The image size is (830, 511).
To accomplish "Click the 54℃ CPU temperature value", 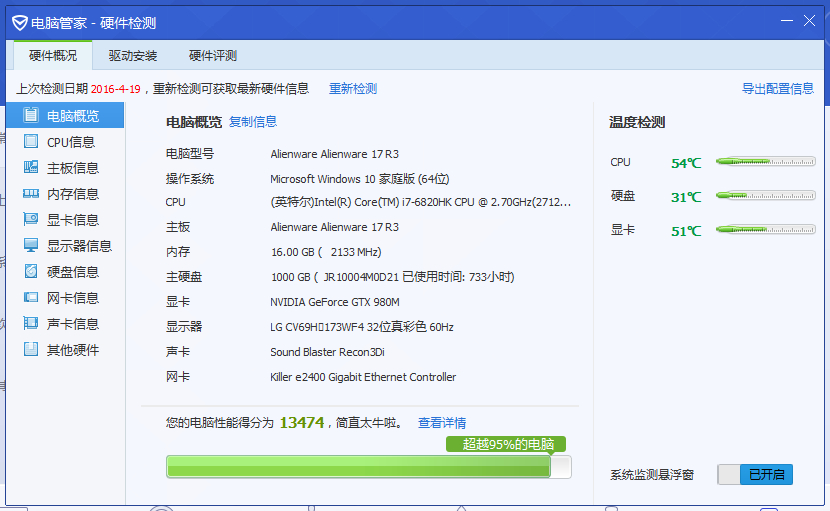I will tap(686, 163).
